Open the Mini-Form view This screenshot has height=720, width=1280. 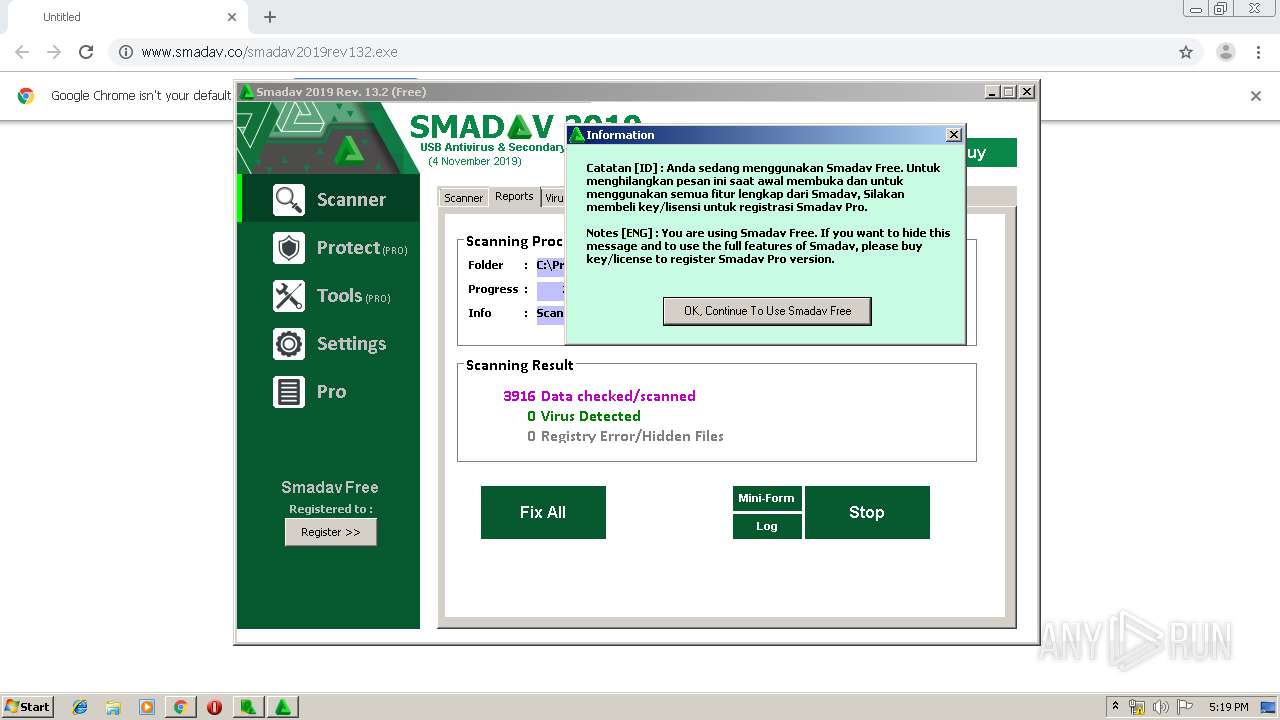(766, 498)
